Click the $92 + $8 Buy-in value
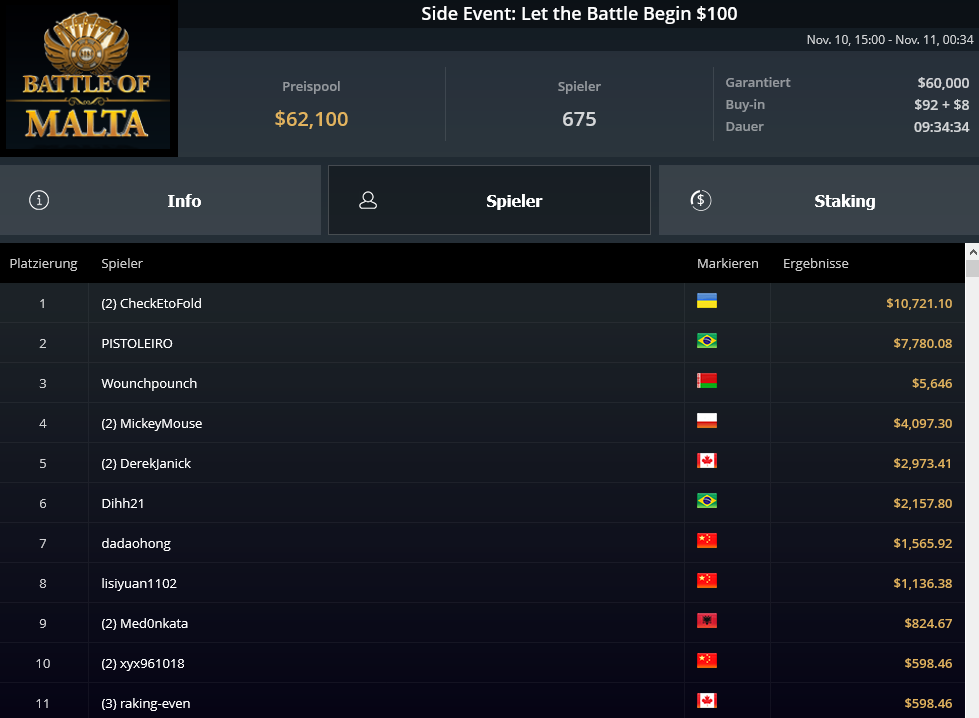Viewport: 979px width, 718px height. point(942,105)
